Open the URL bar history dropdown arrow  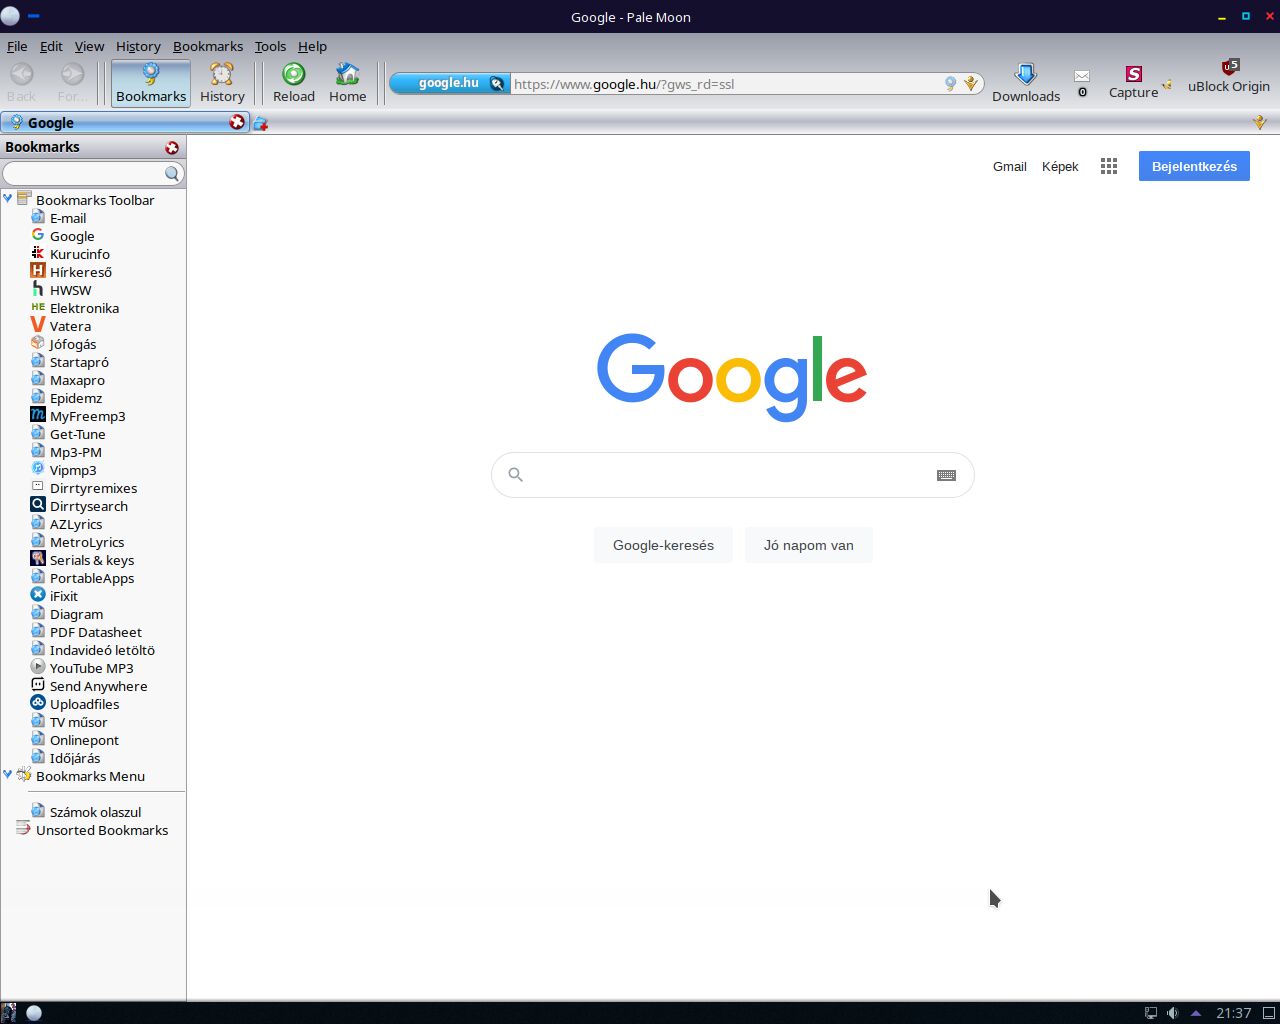pos(970,84)
